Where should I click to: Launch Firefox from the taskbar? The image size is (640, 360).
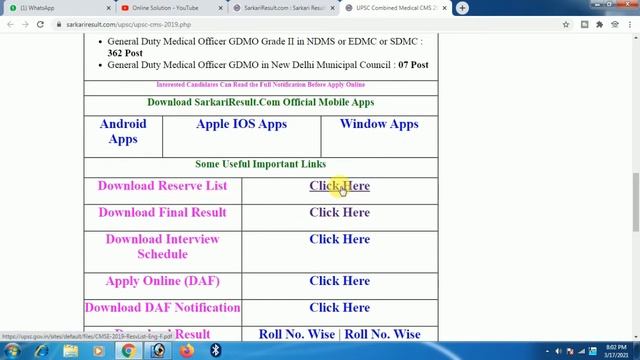(x=187, y=351)
